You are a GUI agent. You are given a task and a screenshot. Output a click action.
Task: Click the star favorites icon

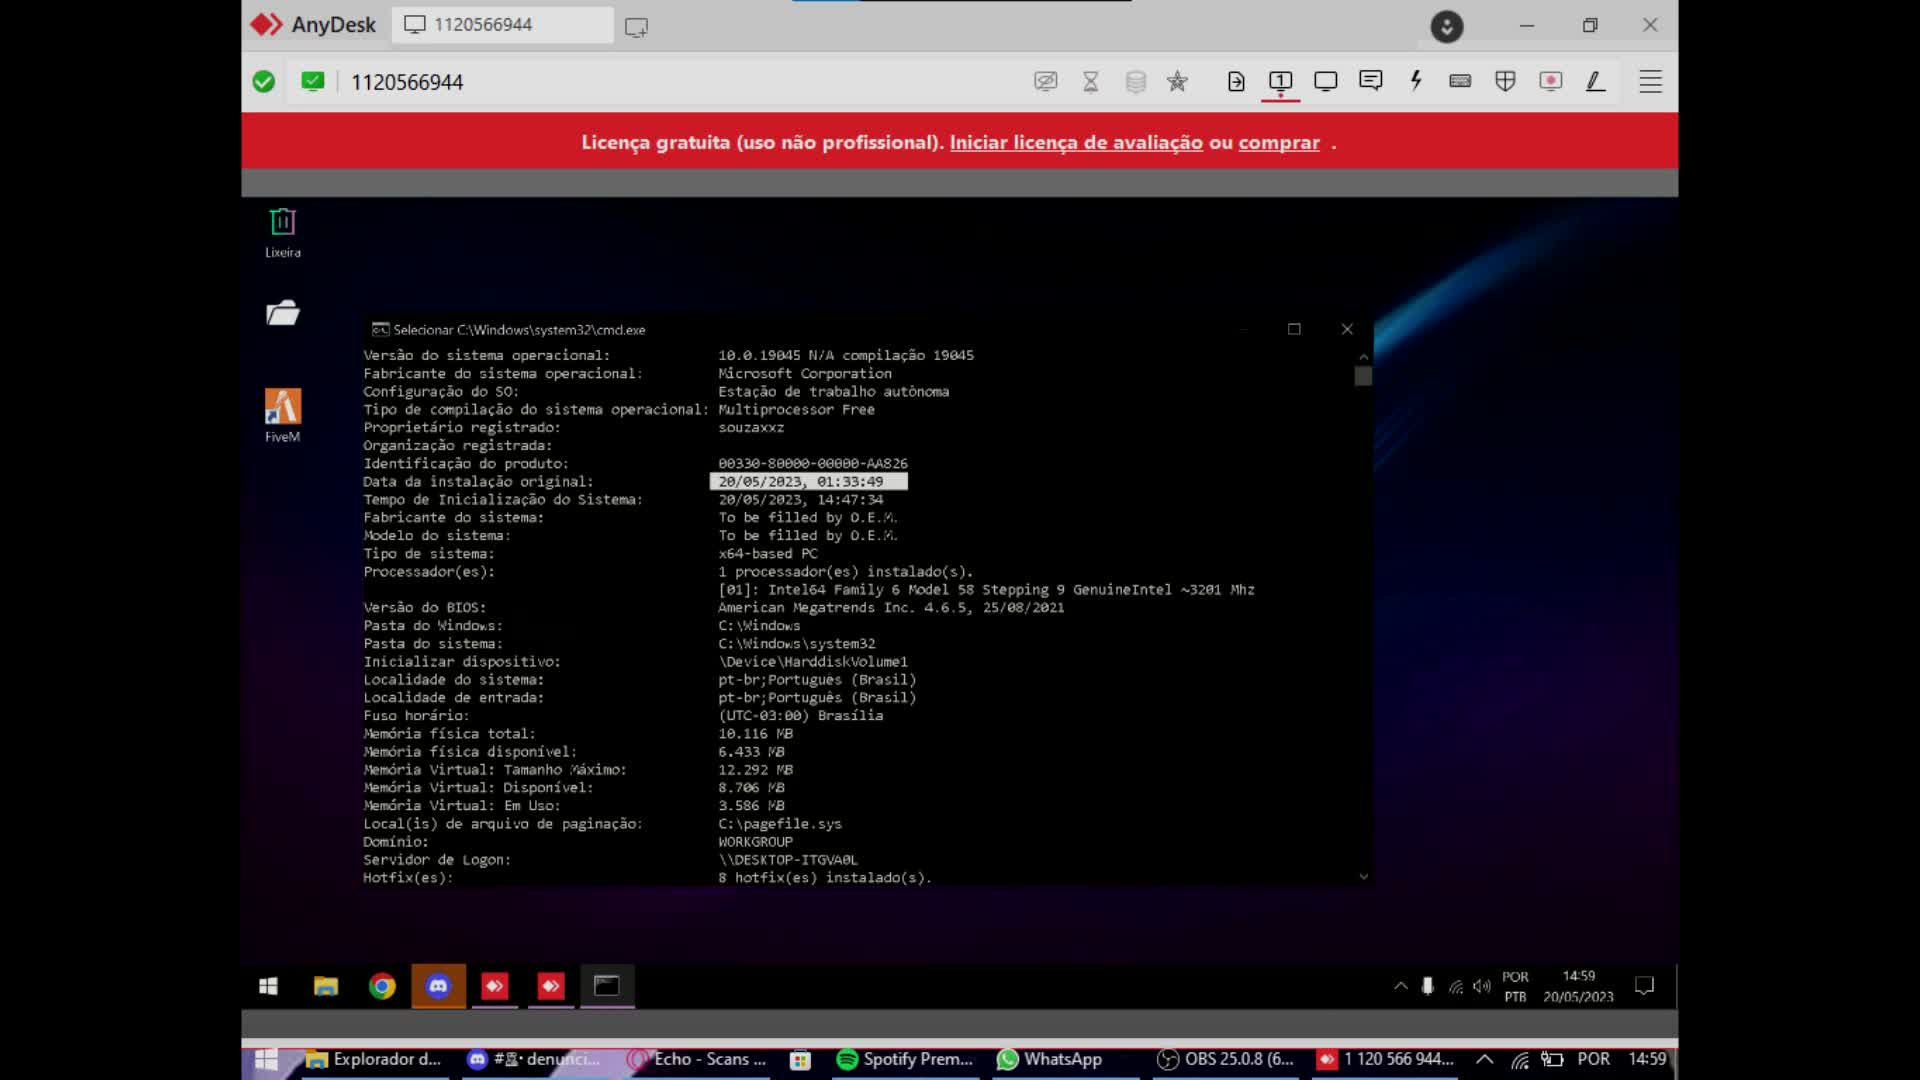[x=1177, y=81]
